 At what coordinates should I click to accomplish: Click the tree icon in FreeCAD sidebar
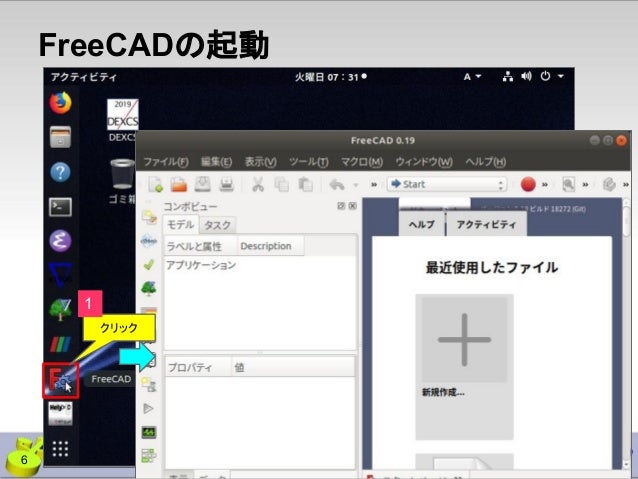click(149, 288)
